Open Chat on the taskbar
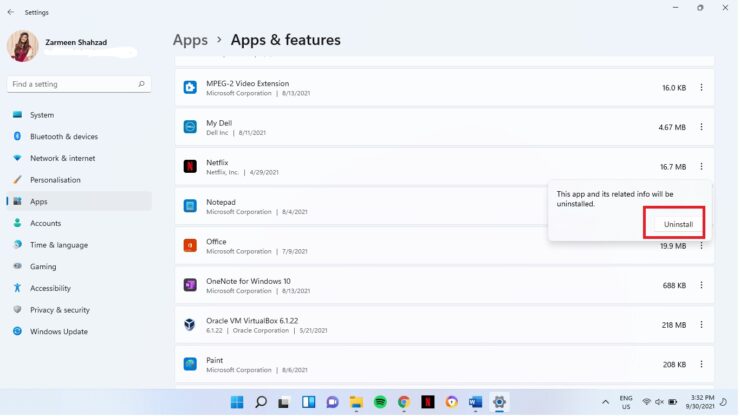The image size is (740, 416). click(332, 402)
